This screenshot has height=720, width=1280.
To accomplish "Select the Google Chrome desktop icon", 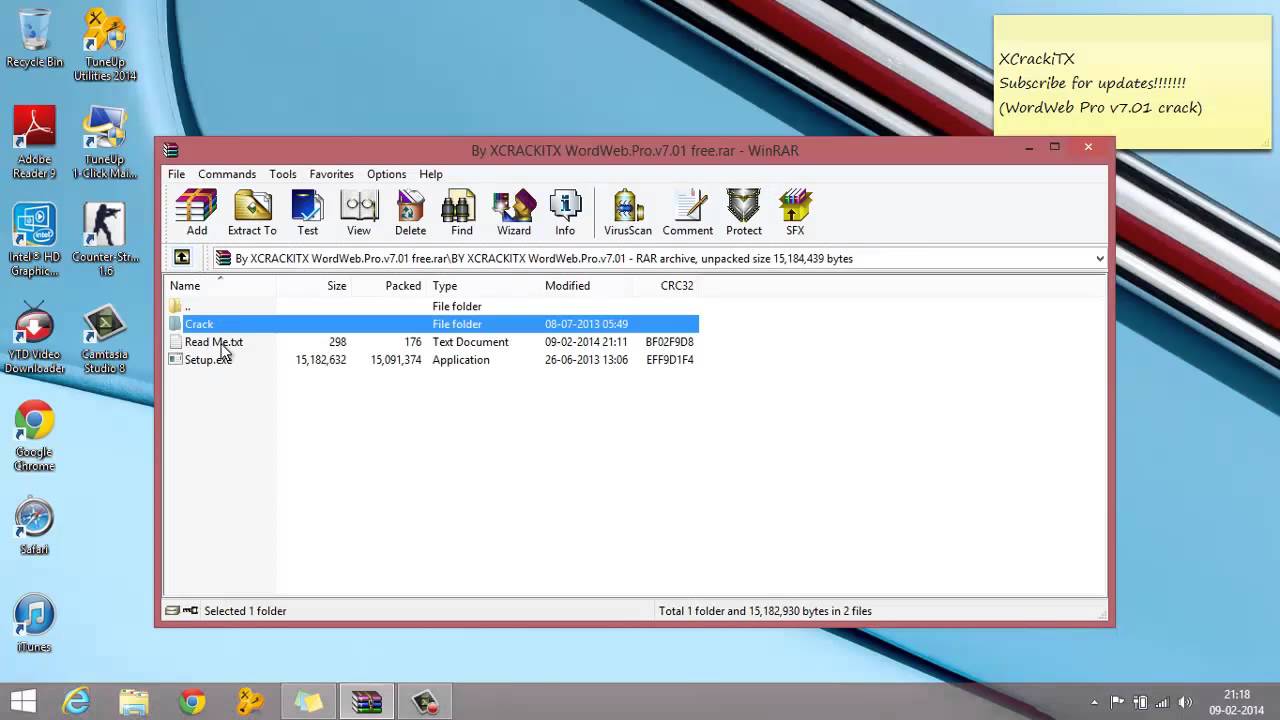I will click(35, 436).
